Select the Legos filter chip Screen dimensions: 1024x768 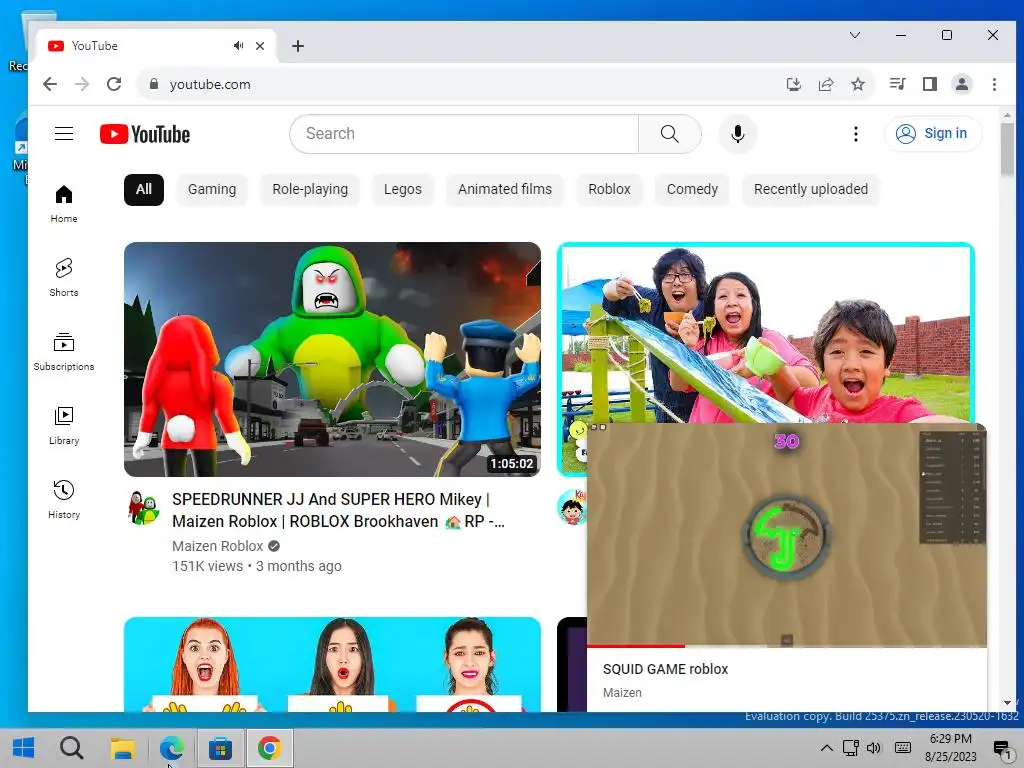pos(403,189)
